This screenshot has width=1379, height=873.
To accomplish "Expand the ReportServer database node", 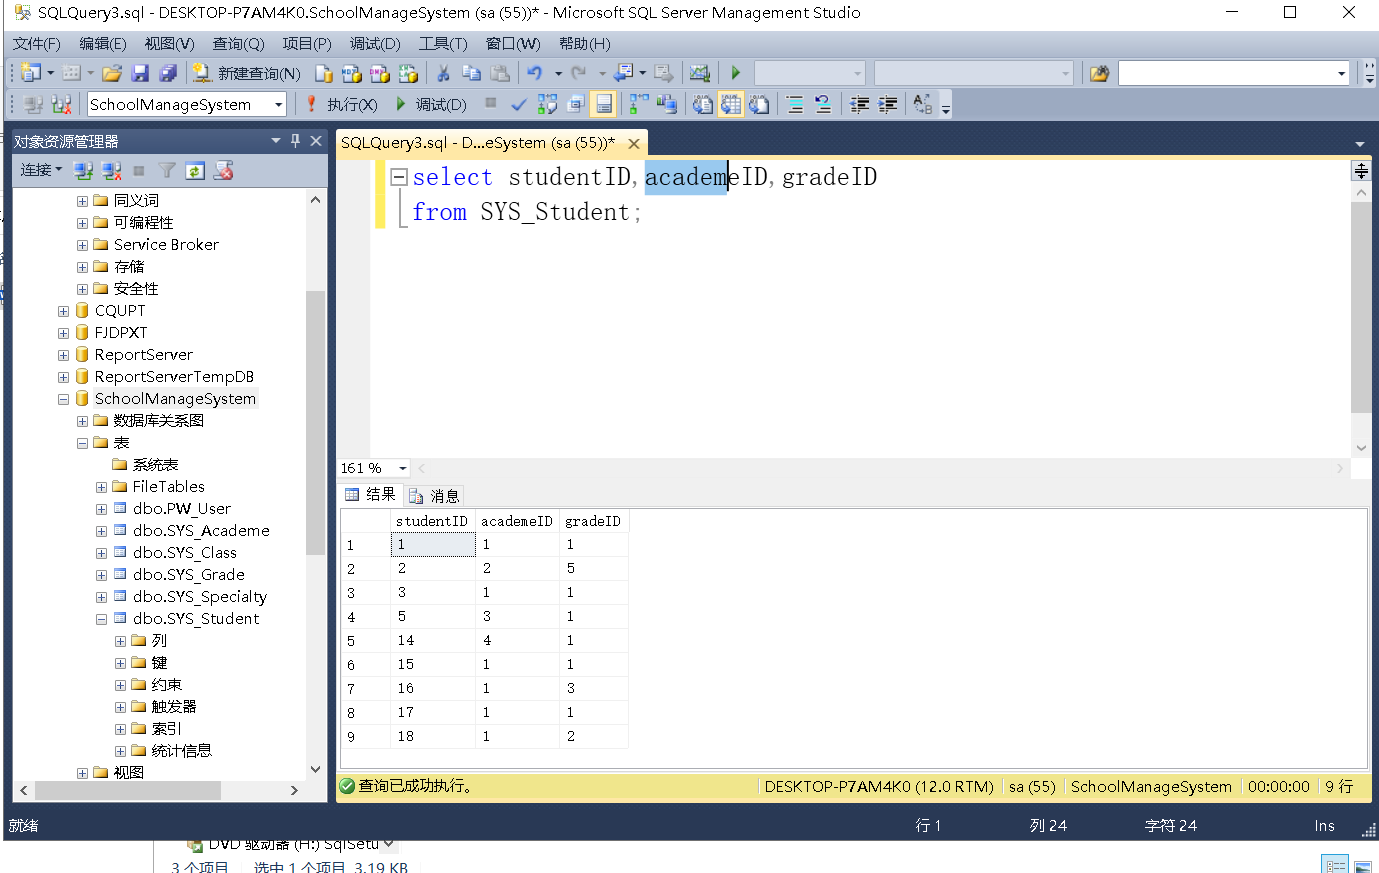I will point(63,355).
